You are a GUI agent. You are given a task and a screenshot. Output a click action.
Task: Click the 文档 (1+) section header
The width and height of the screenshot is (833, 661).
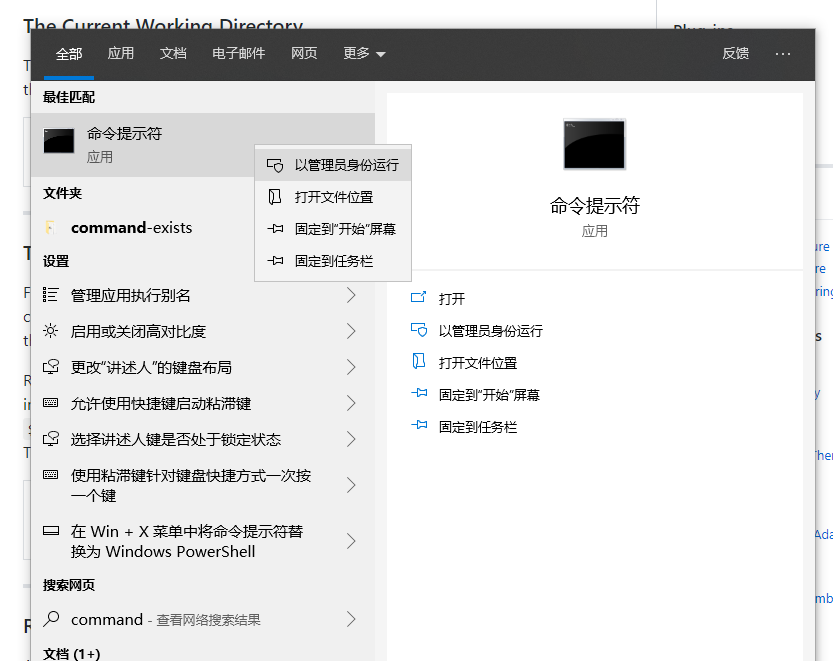[x=71, y=654]
